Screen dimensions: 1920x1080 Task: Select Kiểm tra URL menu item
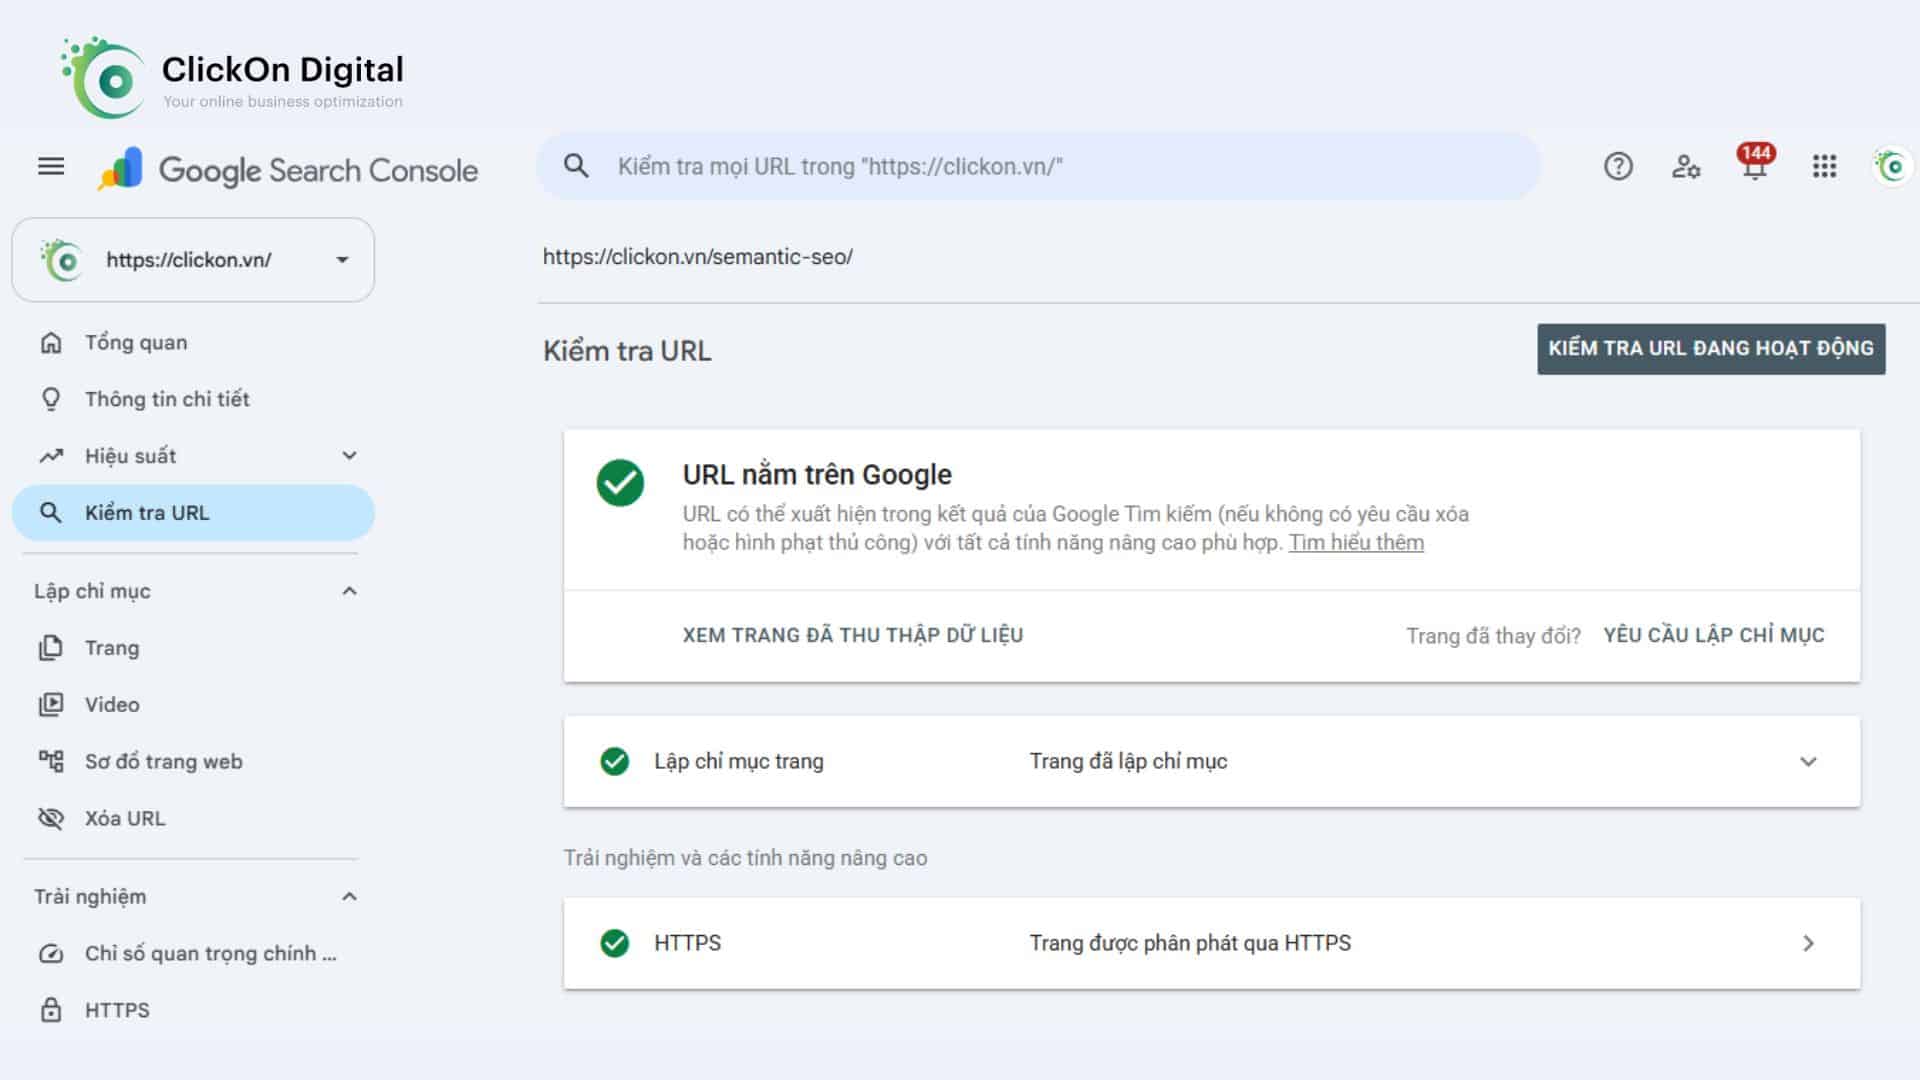click(x=193, y=513)
